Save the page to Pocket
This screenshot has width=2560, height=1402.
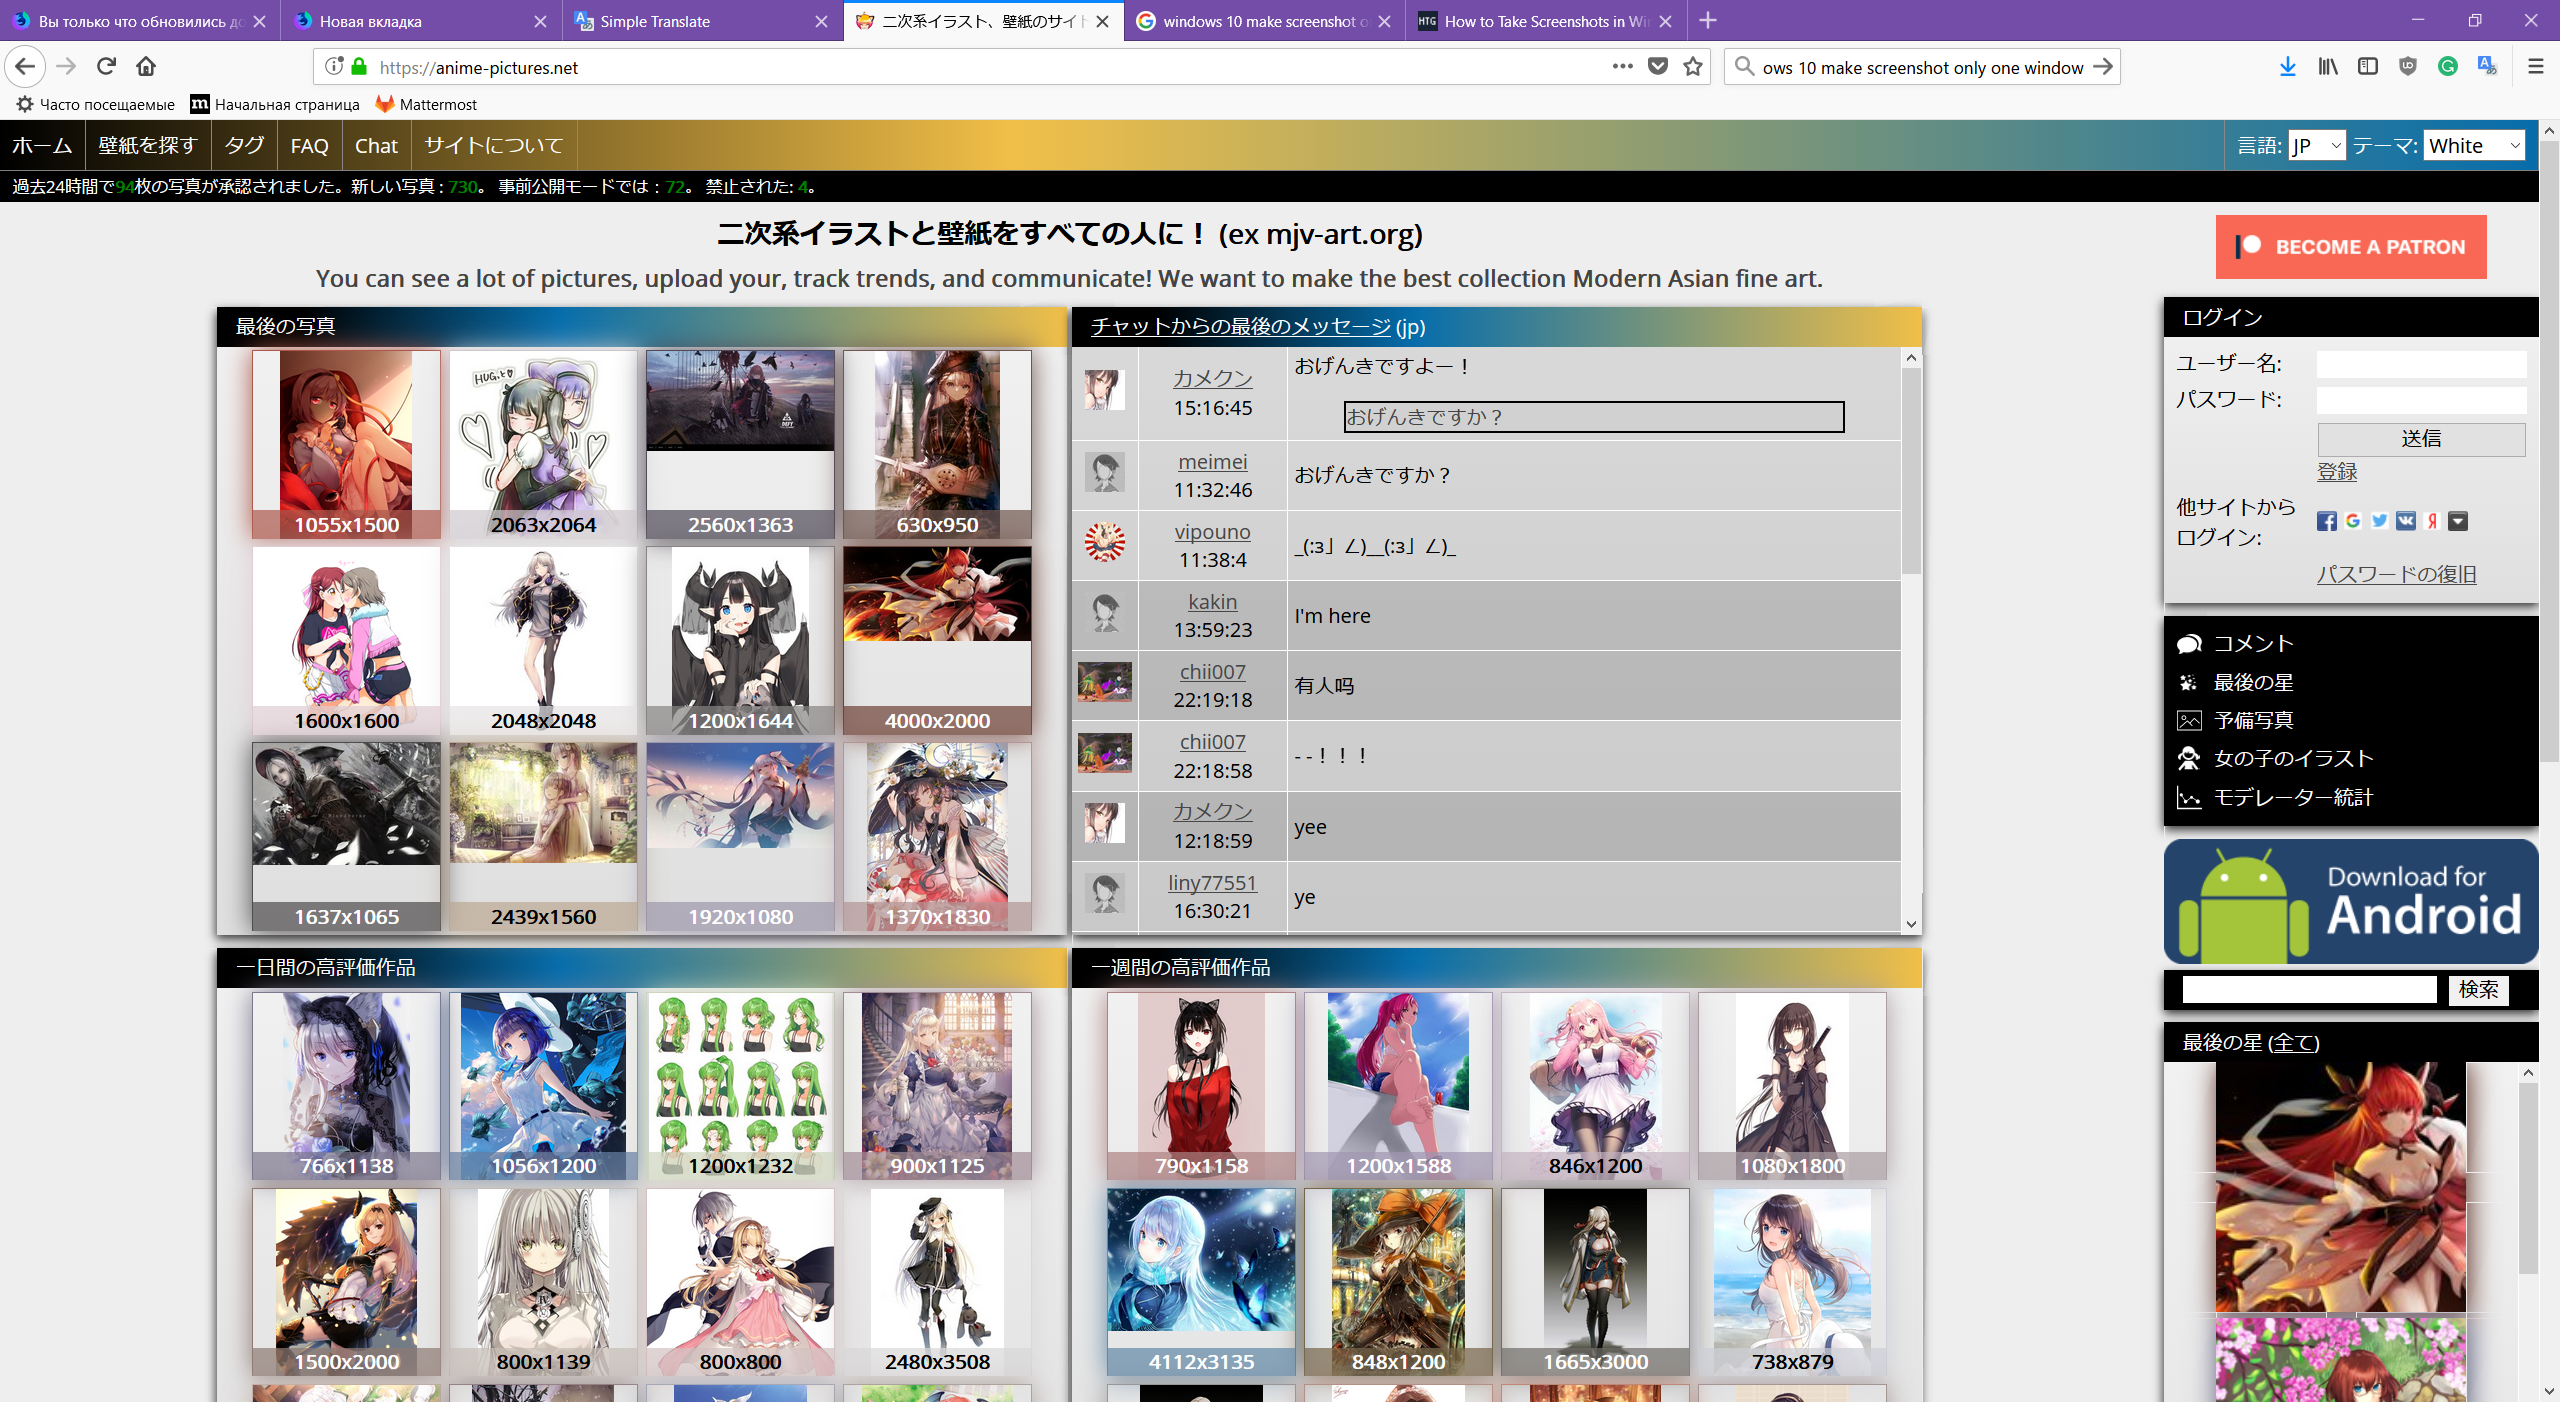click(x=1657, y=67)
